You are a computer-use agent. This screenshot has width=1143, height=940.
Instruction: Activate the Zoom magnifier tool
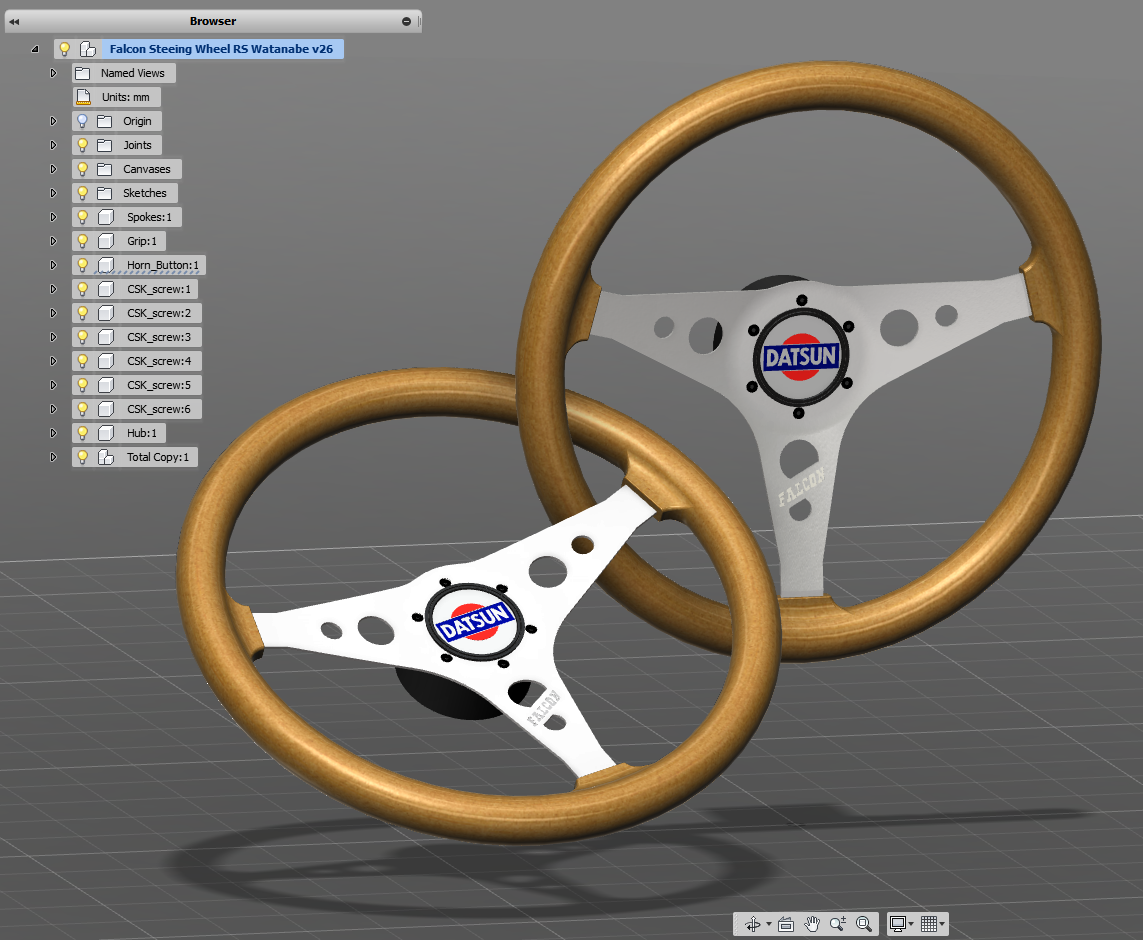pyautogui.click(x=838, y=924)
